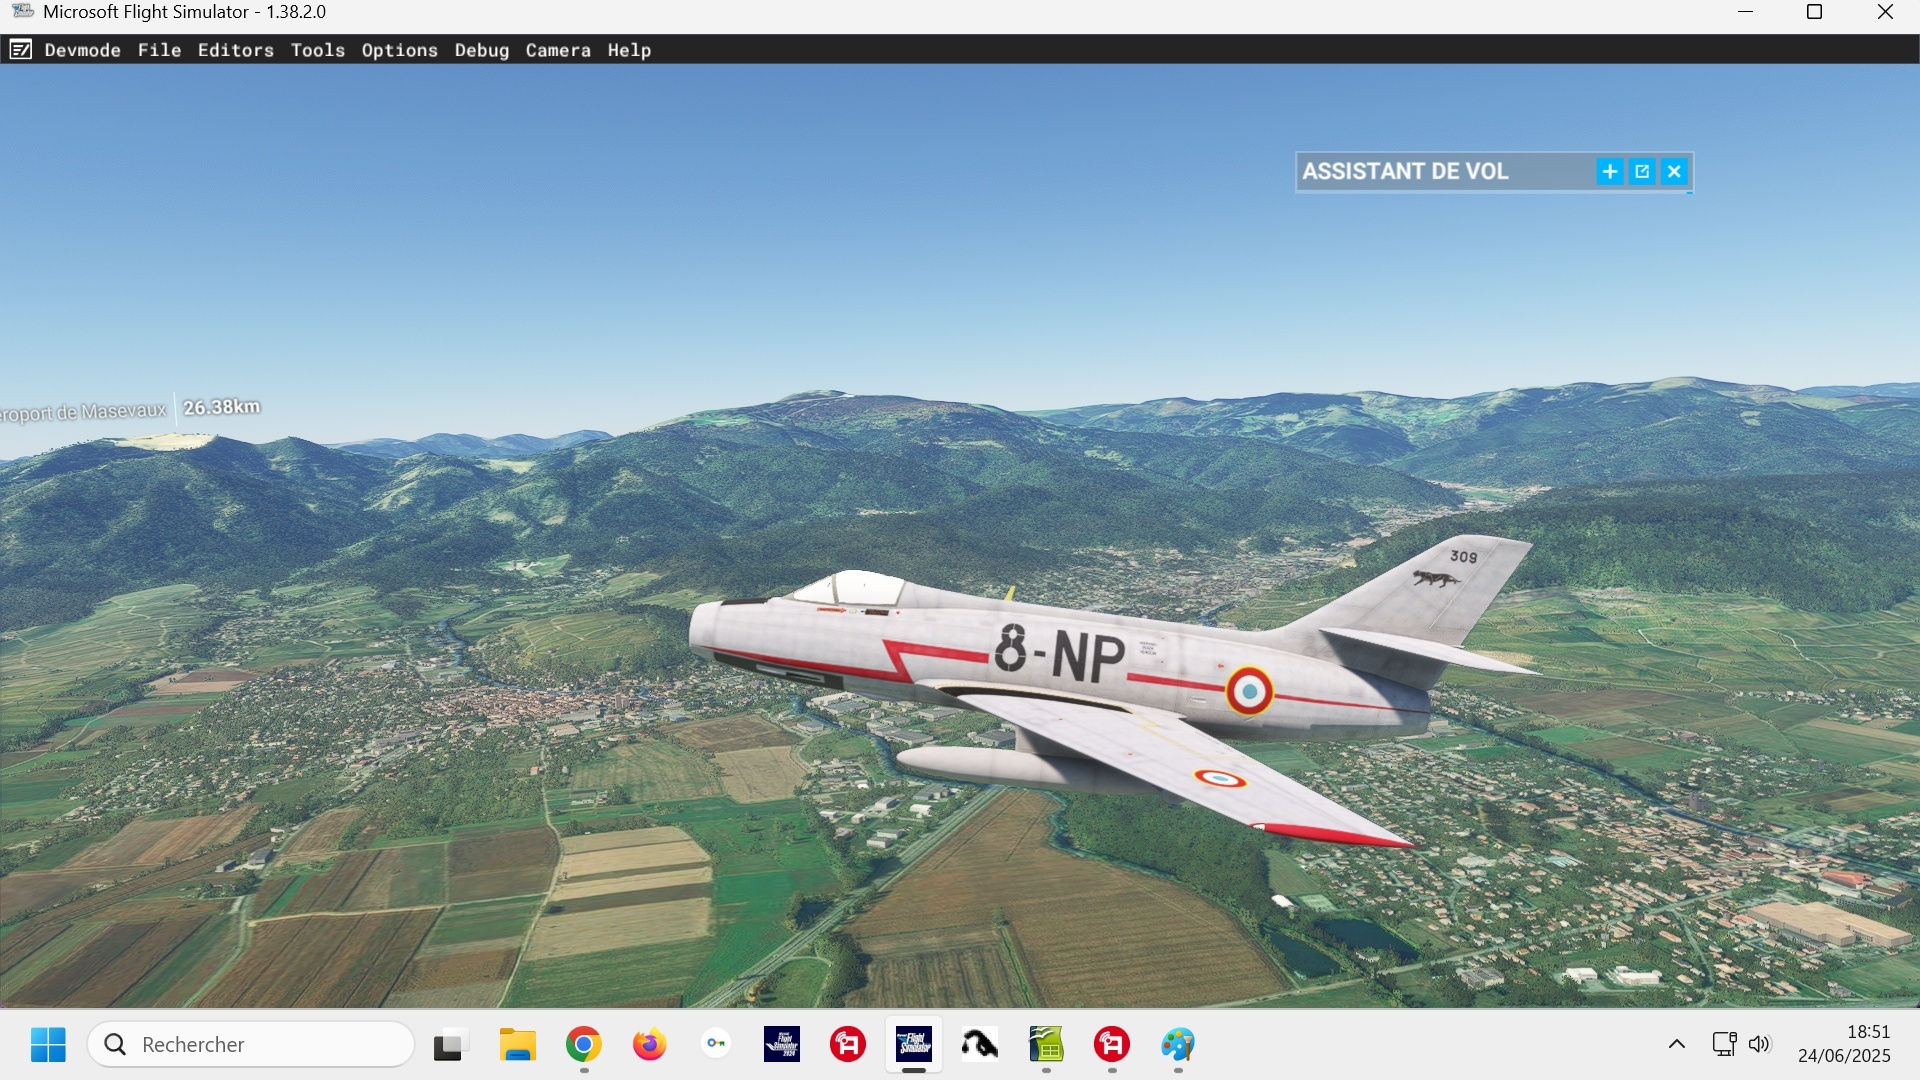The image size is (1920, 1080).
Task: Open the Editors dropdown menu
Action: pos(235,50)
